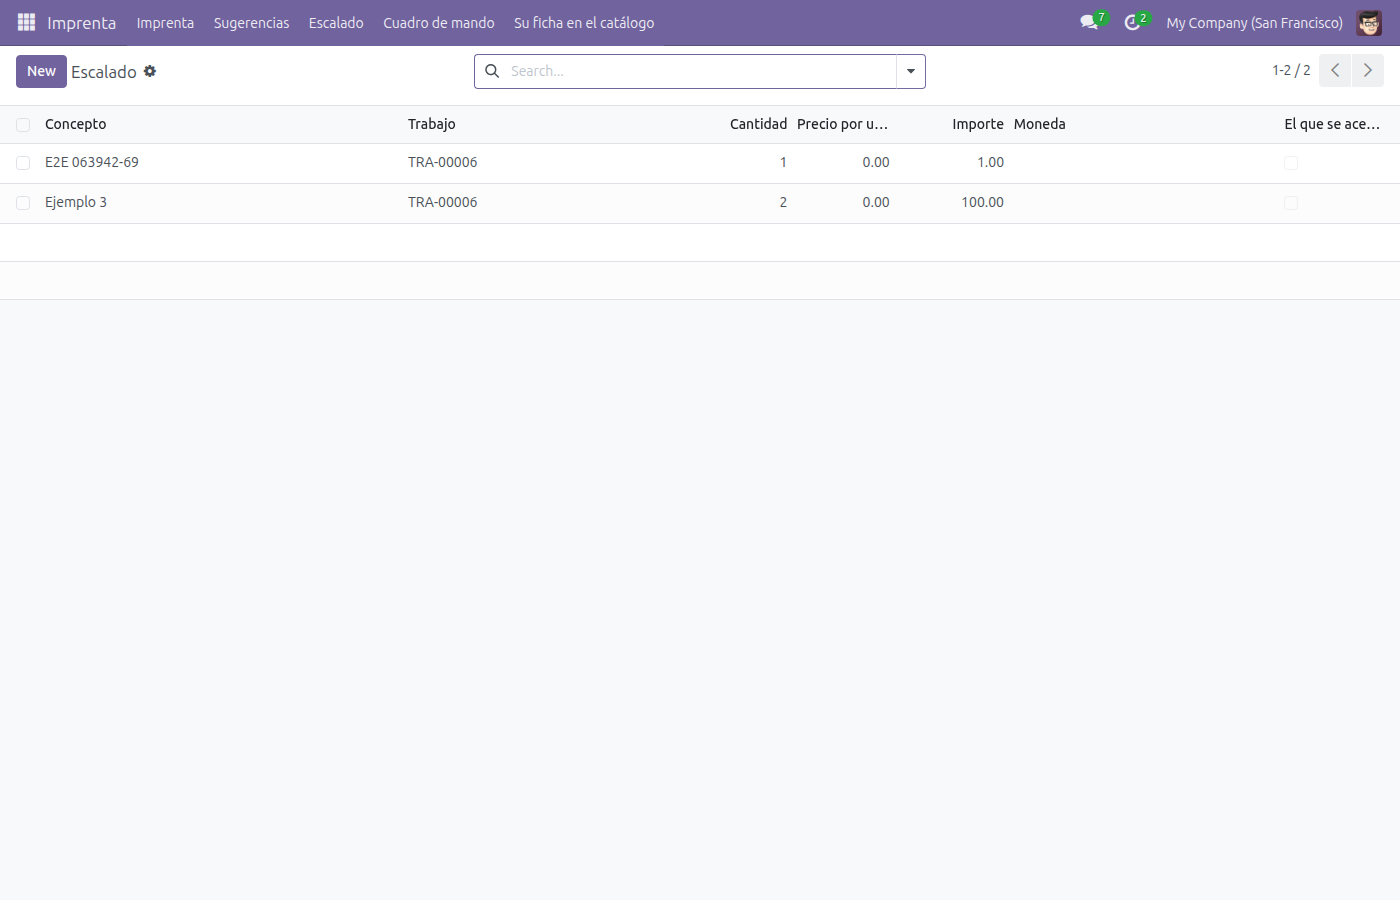The width and height of the screenshot is (1400, 900).
Task: Open the Escalado actions gear icon
Action: (150, 71)
